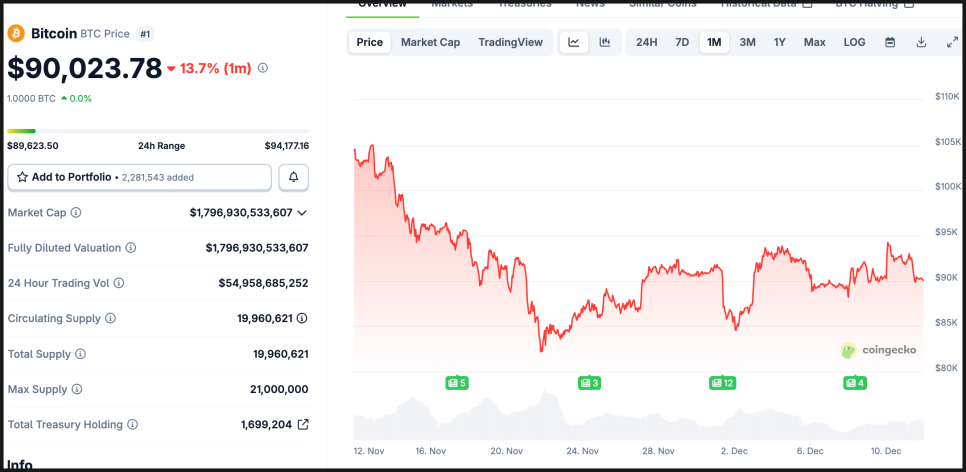Open Total Treasury Holding external link
The width and height of the screenshot is (966, 472).
[303, 424]
